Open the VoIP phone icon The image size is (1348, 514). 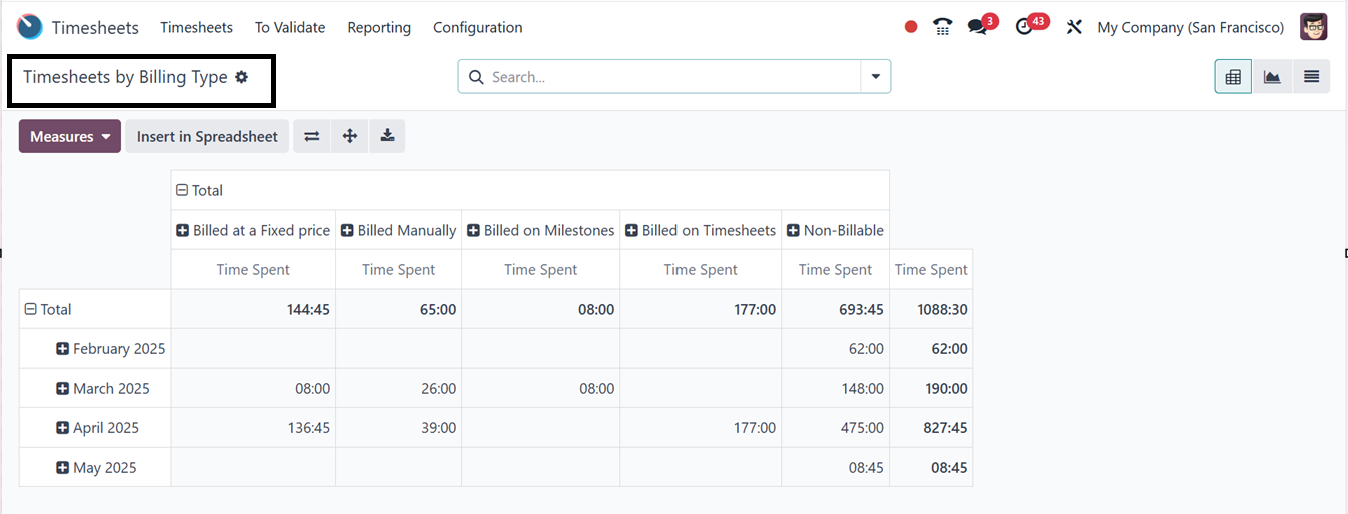942,27
